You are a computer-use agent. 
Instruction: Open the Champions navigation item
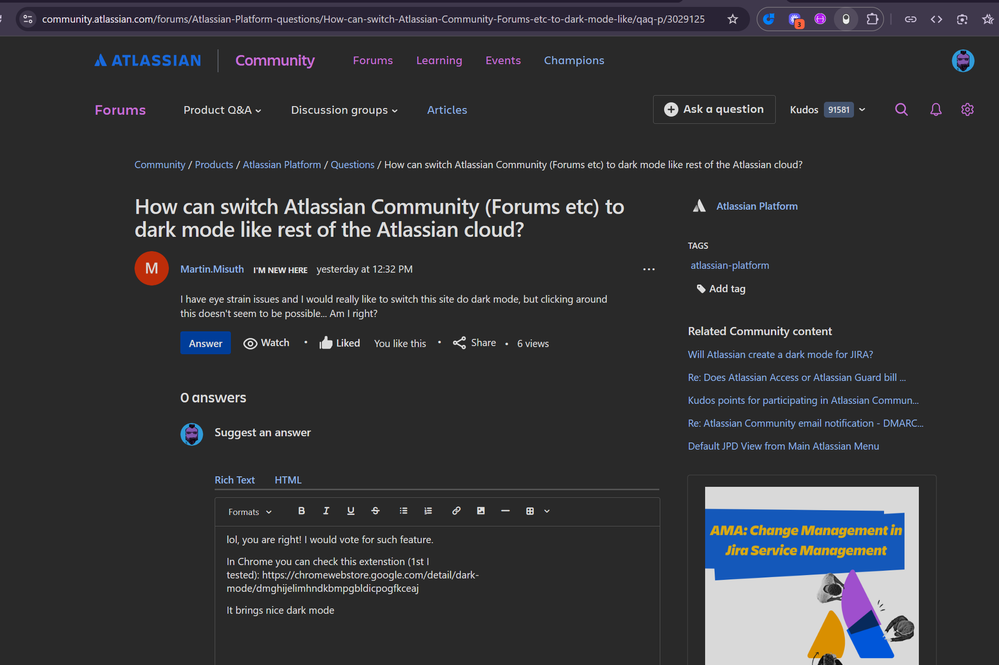[573, 61]
